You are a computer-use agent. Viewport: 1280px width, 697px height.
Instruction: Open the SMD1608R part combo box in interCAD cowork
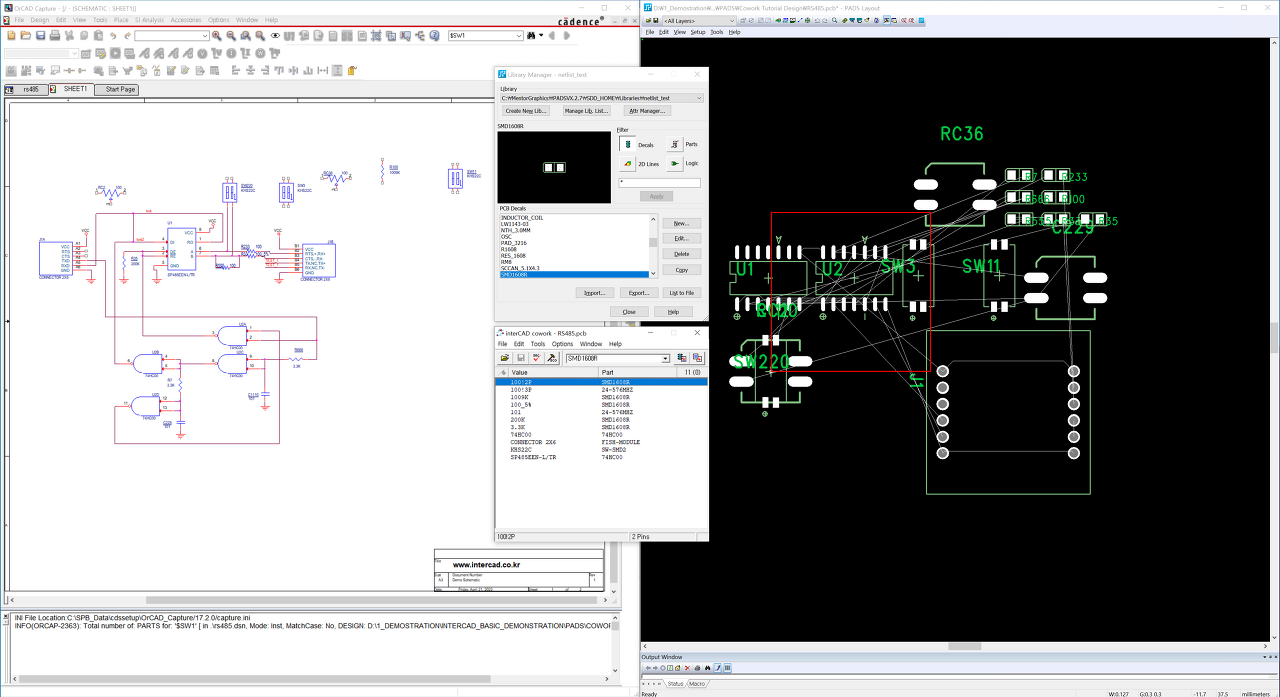[618, 358]
